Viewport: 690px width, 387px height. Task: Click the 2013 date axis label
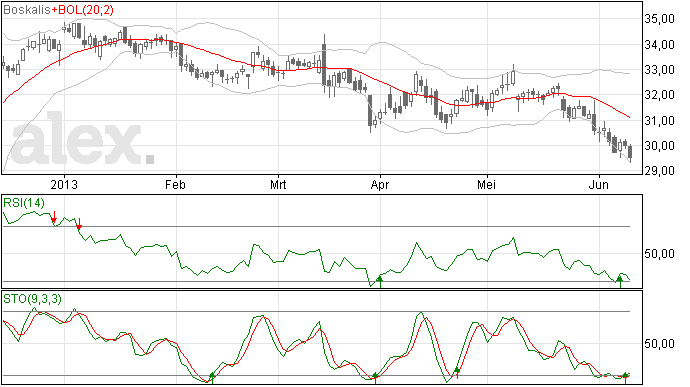(x=64, y=184)
